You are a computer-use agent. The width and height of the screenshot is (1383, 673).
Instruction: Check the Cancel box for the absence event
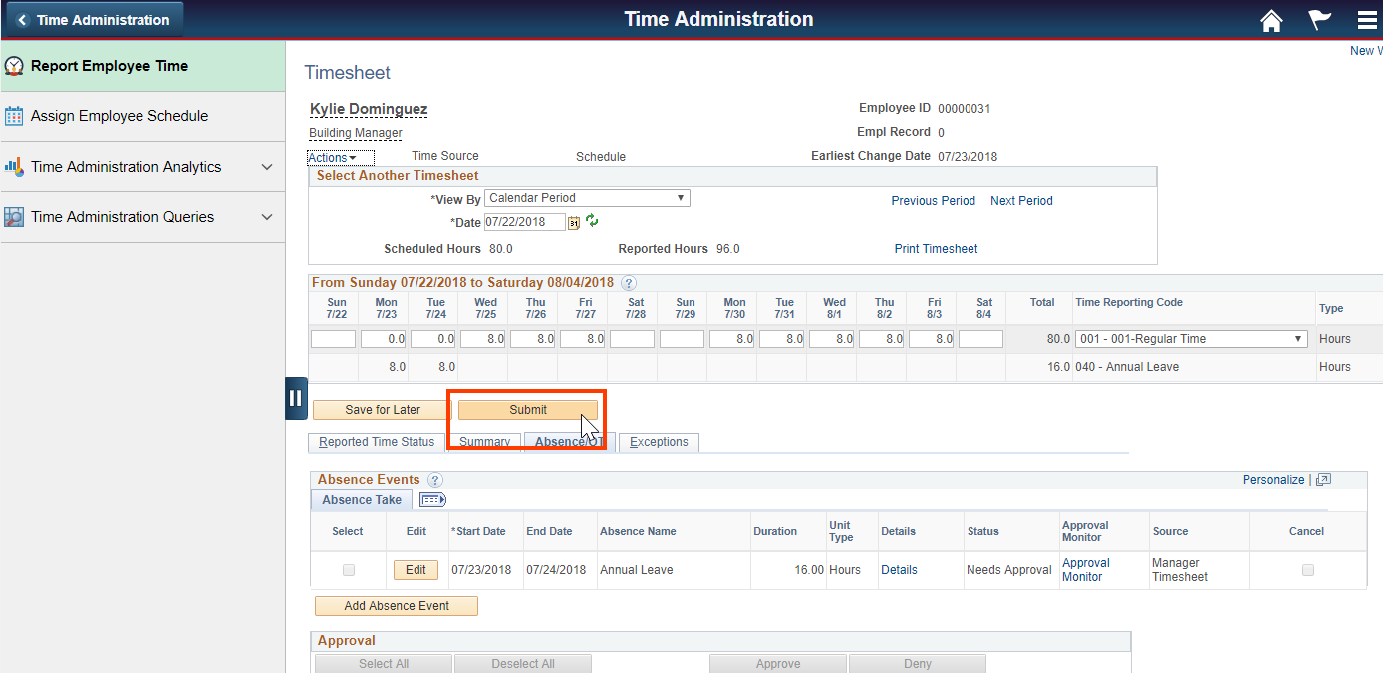point(1306,569)
